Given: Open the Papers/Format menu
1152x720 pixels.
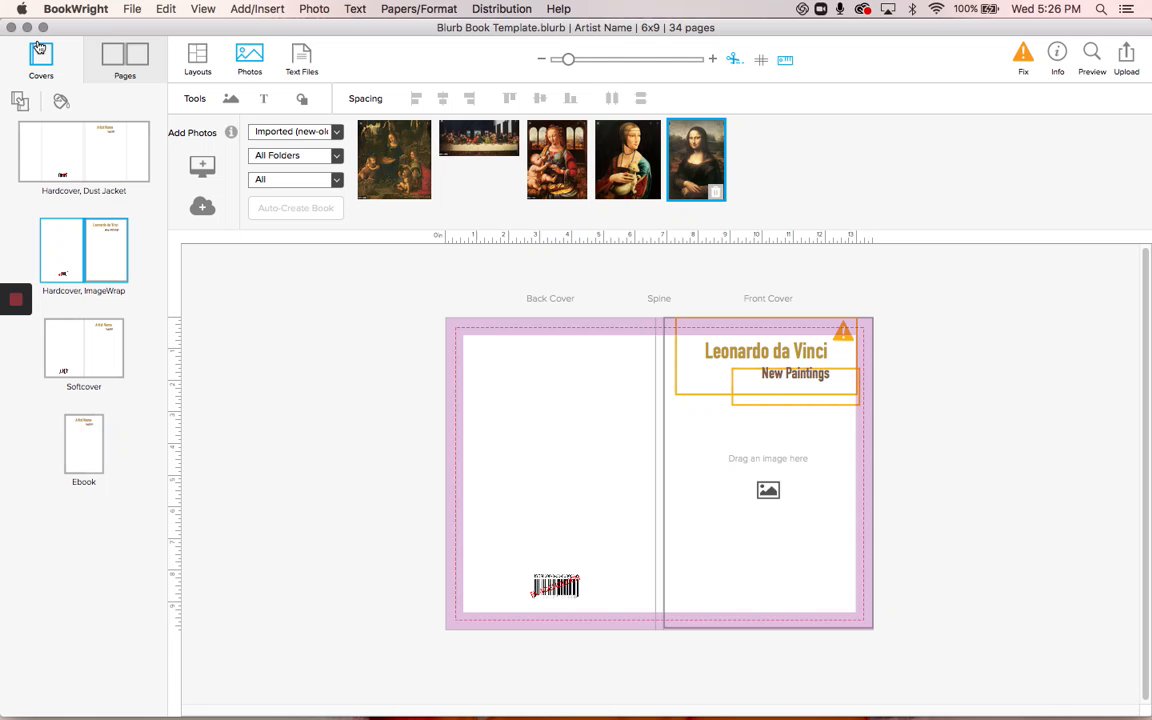Looking at the screenshot, I should tap(419, 9).
